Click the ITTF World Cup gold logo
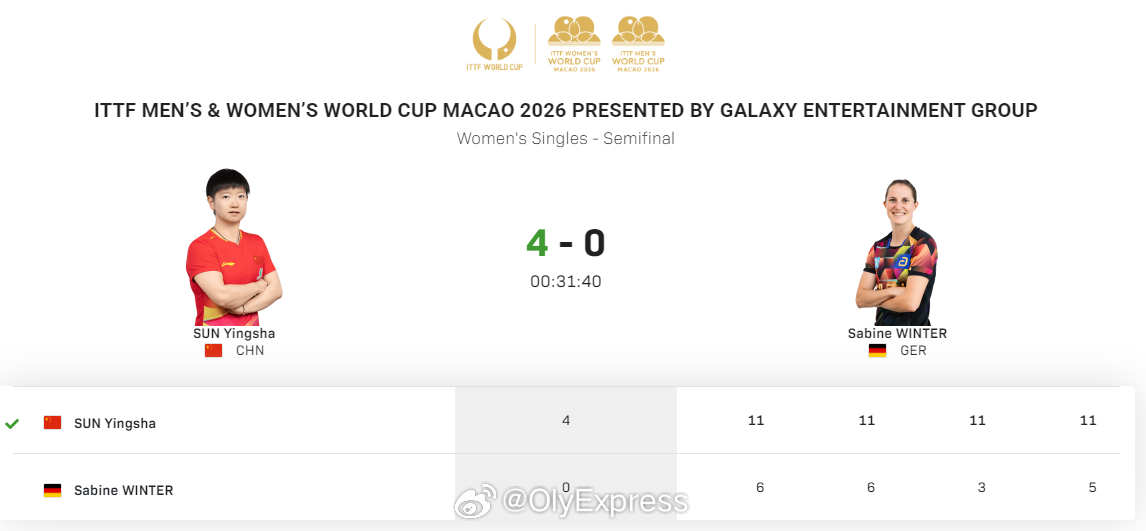Screen dimensions: 1146x531 coord(495,45)
